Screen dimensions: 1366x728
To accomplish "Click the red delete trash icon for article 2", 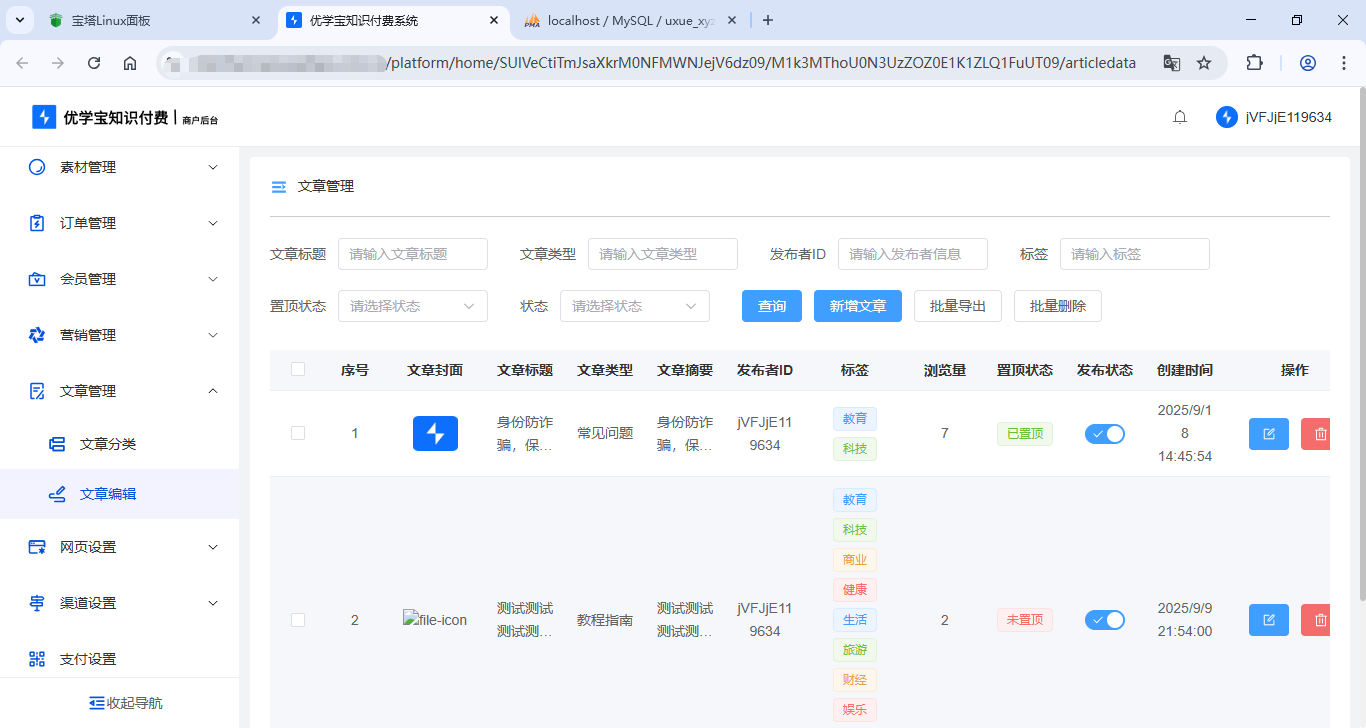I will (x=1318, y=619).
